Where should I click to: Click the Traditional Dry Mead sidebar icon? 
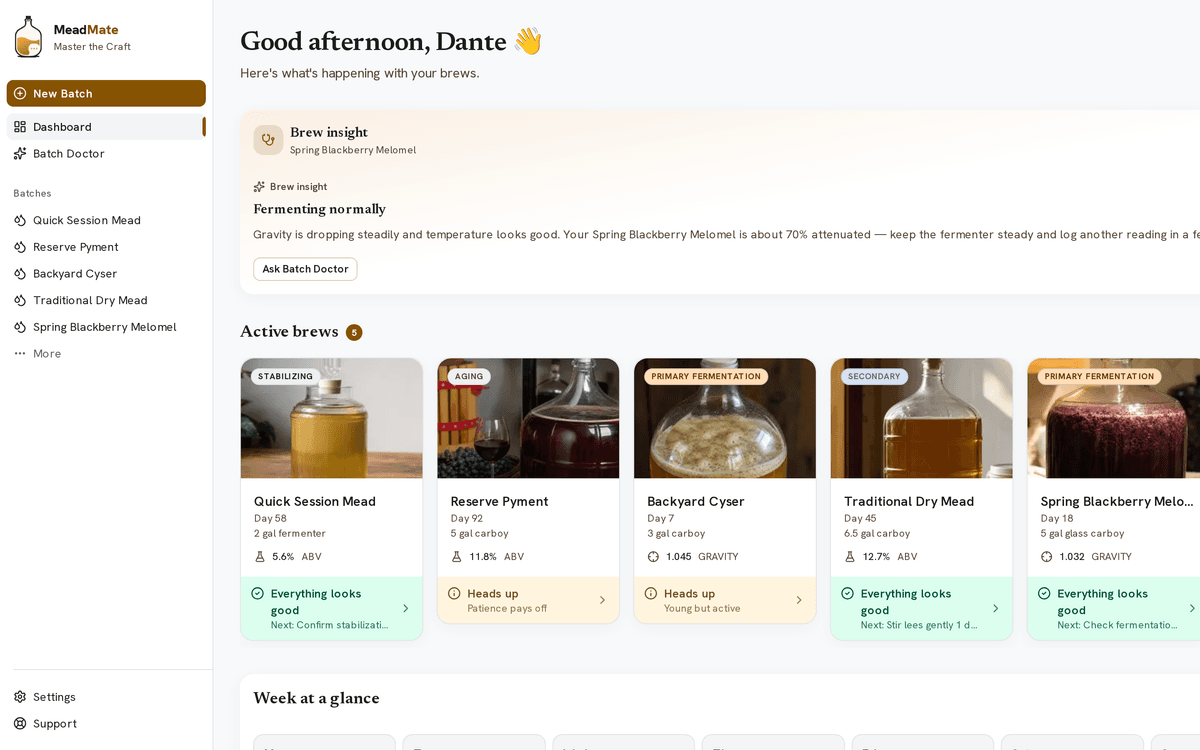[20, 300]
